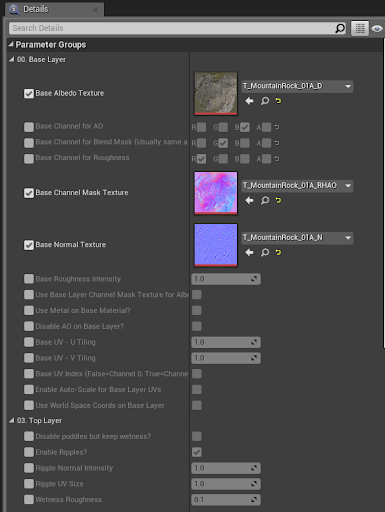Select the 'Base Channel Mask Texture' label
The image size is (385, 512).
click(x=82, y=193)
